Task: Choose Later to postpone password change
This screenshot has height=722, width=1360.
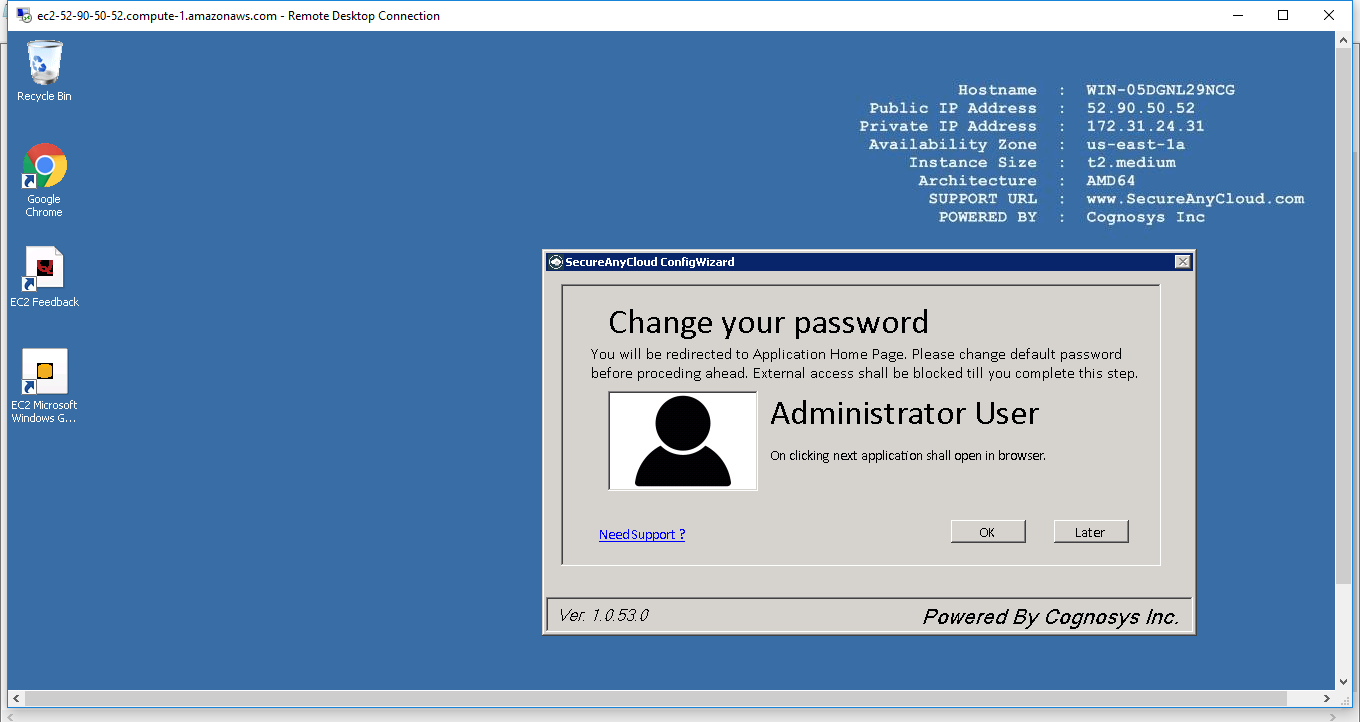Action: click(x=1090, y=532)
